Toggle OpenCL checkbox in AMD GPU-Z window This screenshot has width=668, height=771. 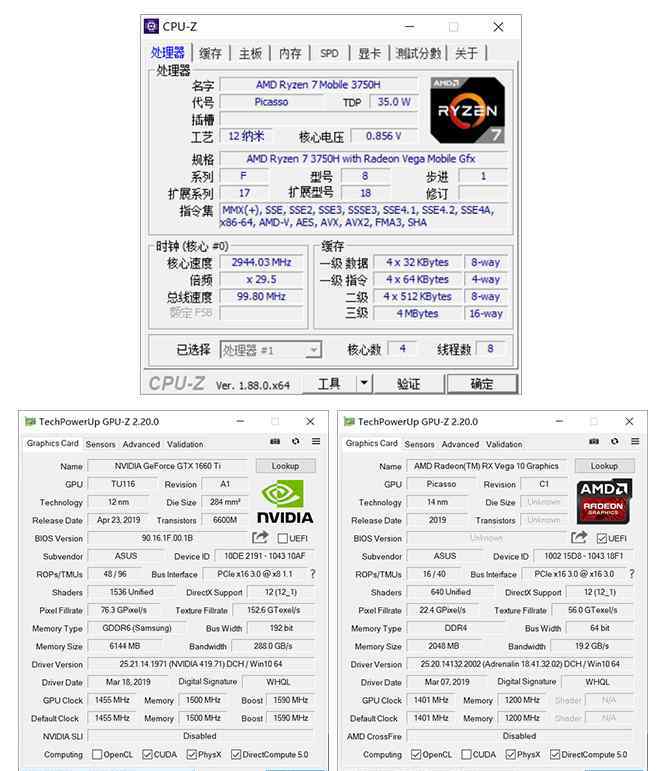click(416, 754)
